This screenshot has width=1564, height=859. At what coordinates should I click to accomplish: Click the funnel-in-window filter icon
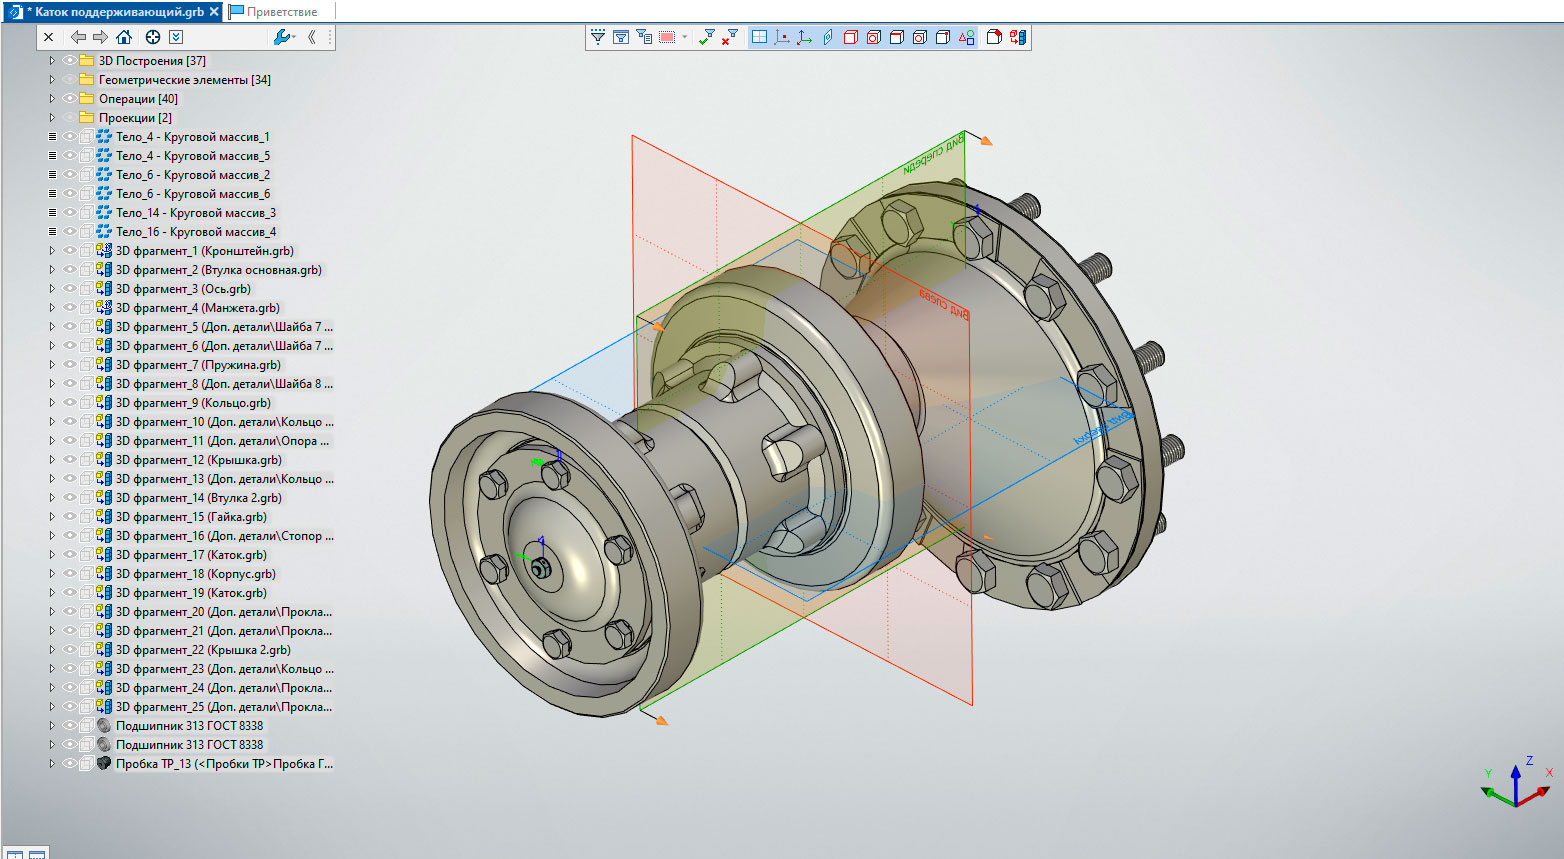pyautogui.click(x=621, y=37)
